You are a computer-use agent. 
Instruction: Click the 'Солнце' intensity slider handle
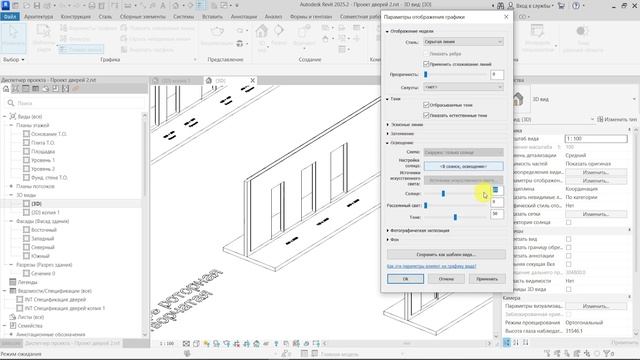click(443, 193)
